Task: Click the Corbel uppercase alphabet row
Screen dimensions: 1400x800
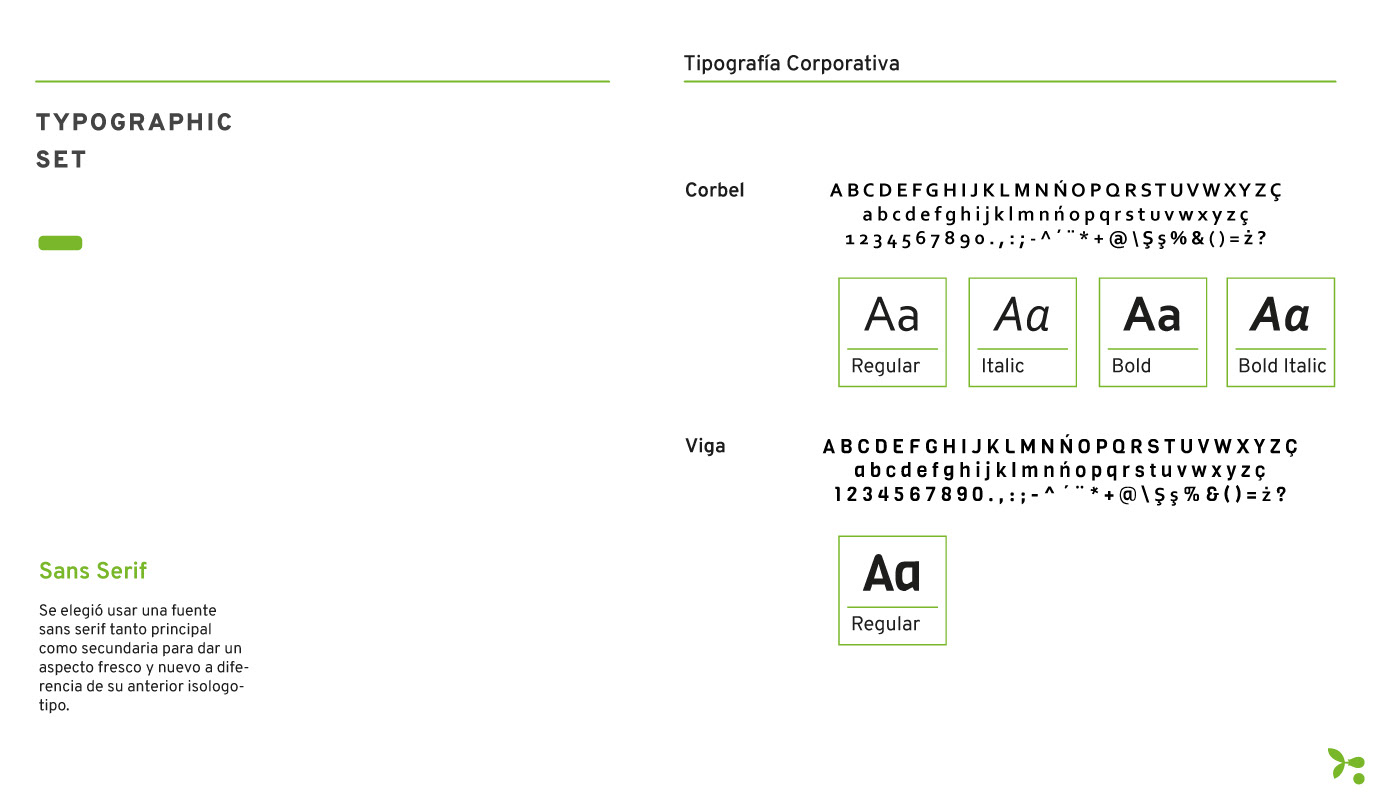Action: [x=1056, y=190]
